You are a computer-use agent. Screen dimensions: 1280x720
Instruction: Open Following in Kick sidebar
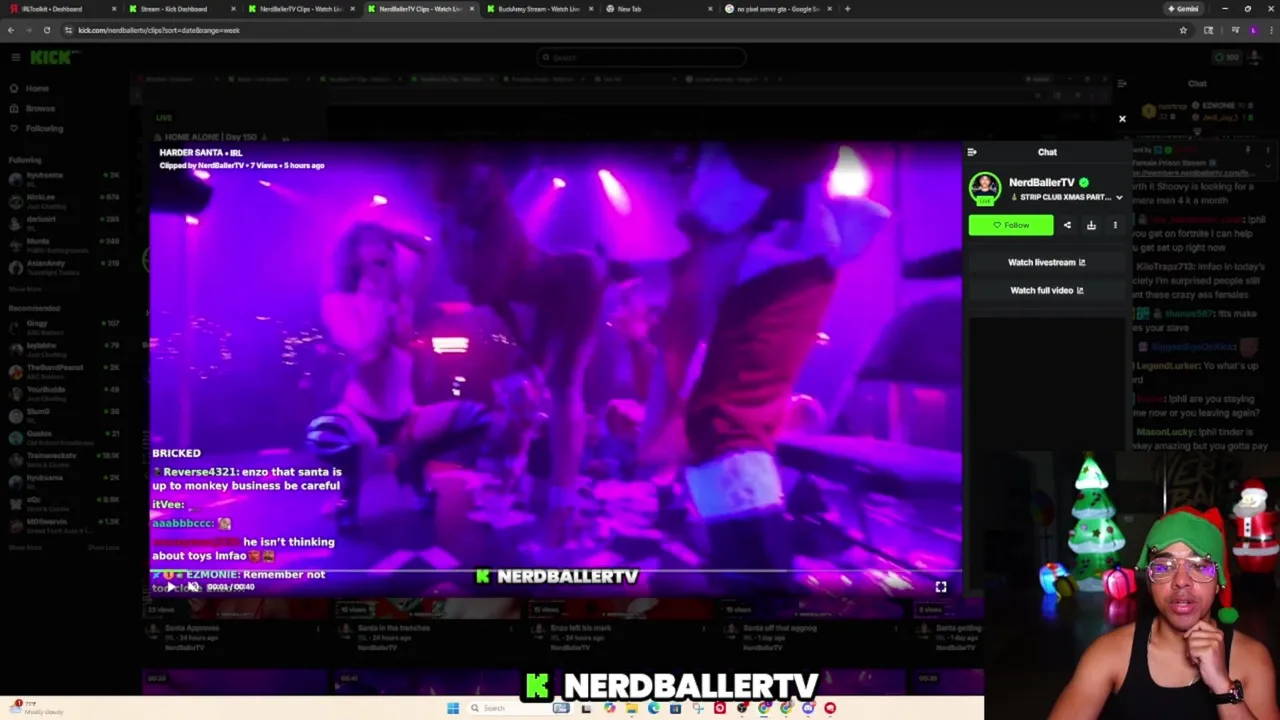click(x=44, y=128)
